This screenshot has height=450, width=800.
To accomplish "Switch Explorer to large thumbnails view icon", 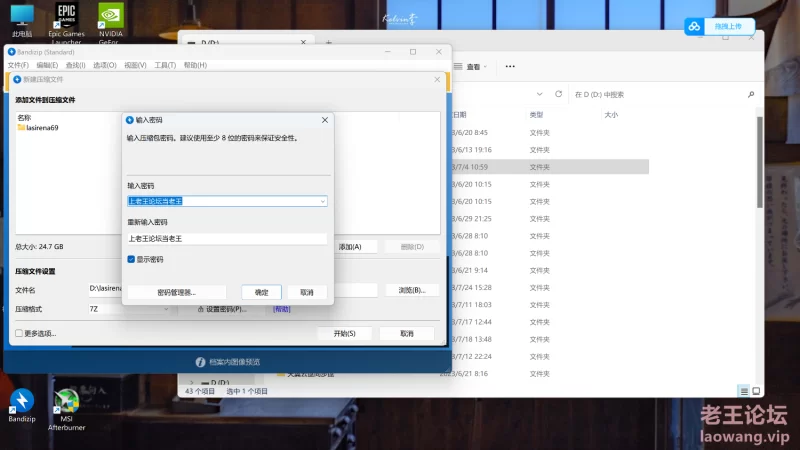I will 756,390.
